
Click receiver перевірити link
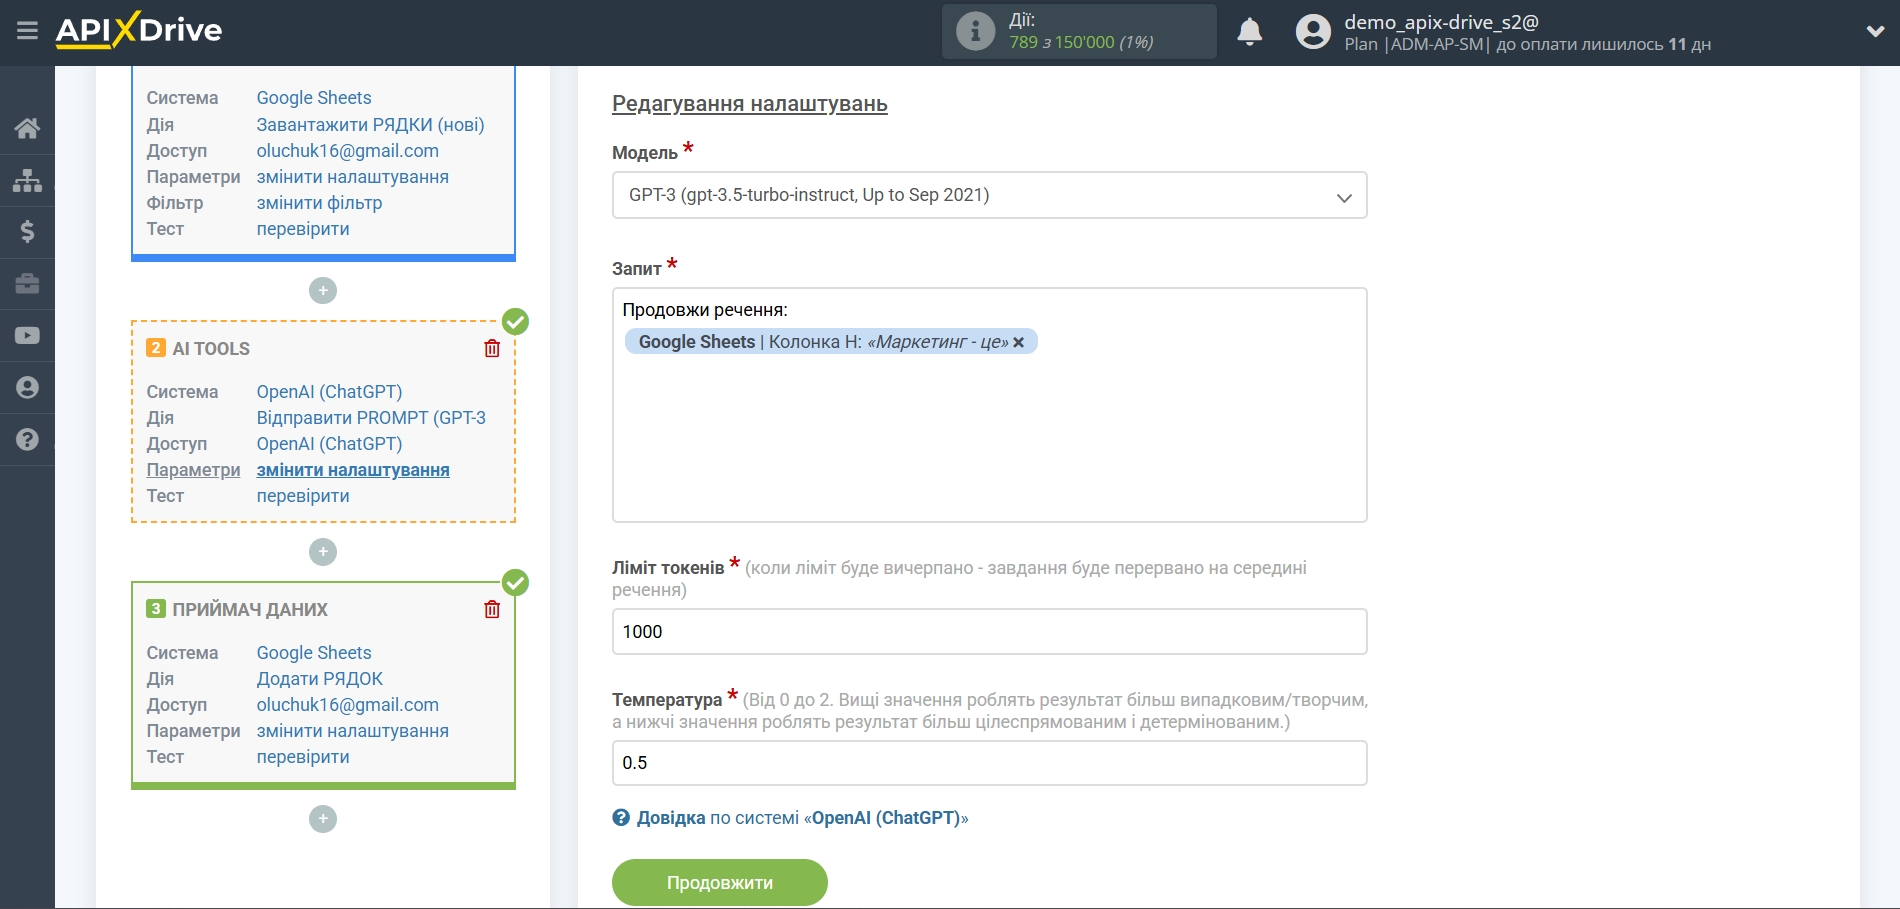[303, 757]
